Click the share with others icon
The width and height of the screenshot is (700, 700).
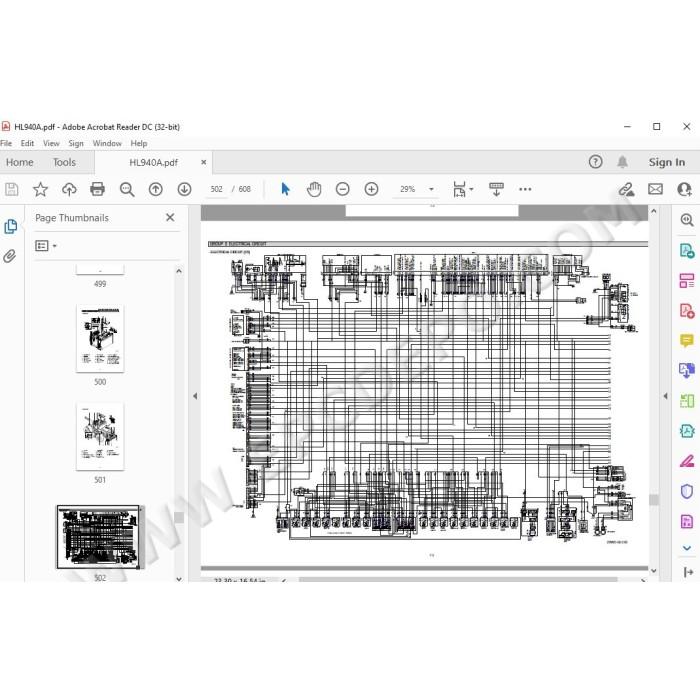[x=684, y=189]
